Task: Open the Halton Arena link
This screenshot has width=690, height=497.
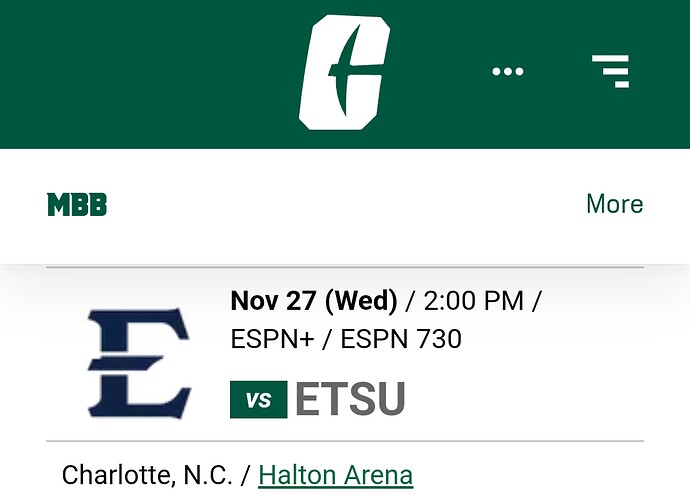Action: [335, 475]
